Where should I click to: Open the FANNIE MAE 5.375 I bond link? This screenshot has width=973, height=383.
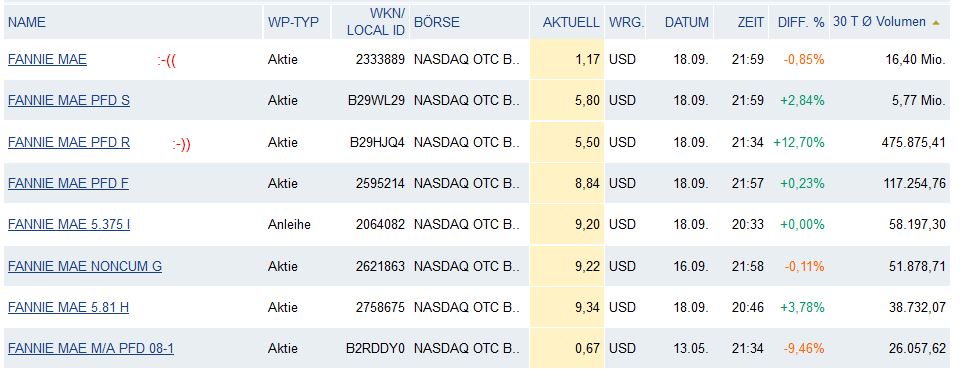(x=69, y=224)
